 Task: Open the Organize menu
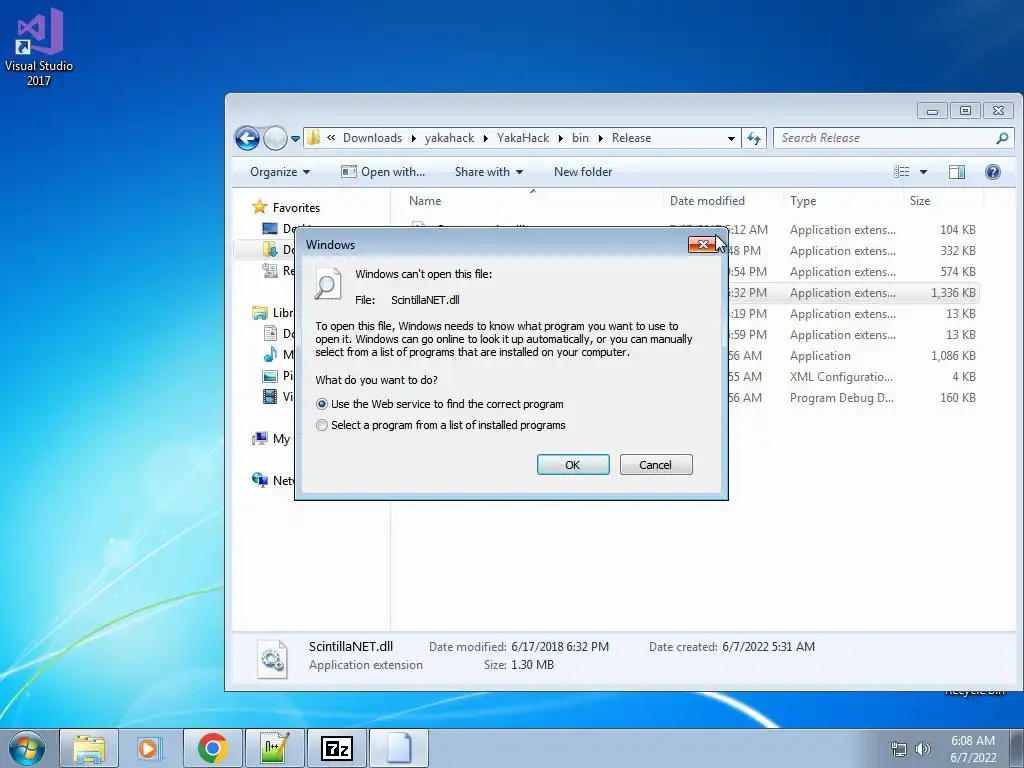pyautogui.click(x=280, y=172)
